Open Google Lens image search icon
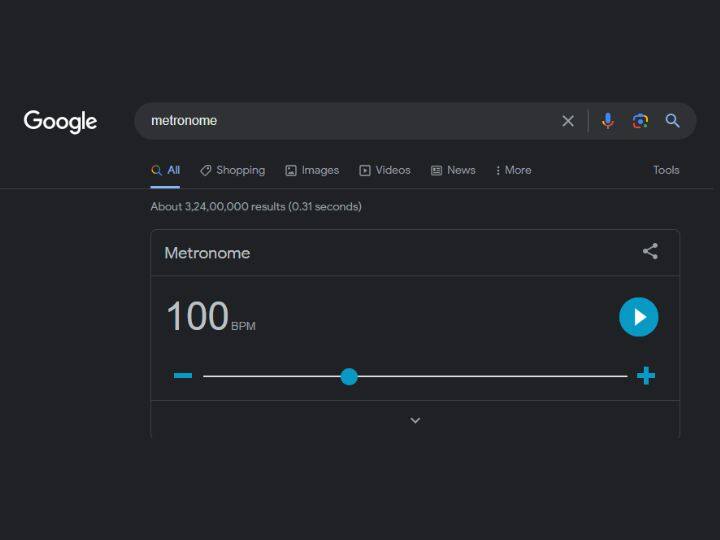This screenshot has height=540, width=720. (x=640, y=121)
